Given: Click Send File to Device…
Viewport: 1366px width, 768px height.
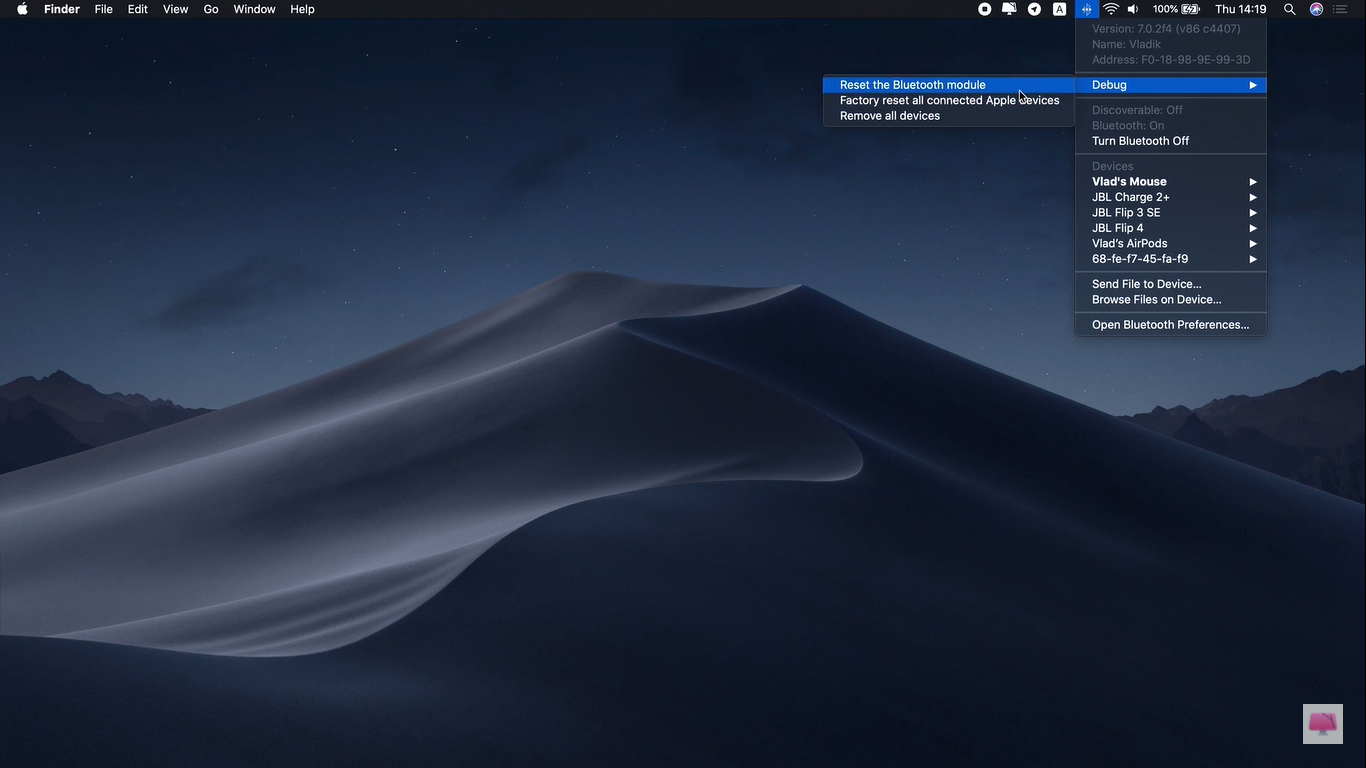Looking at the screenshot, I should point(1171,284).
